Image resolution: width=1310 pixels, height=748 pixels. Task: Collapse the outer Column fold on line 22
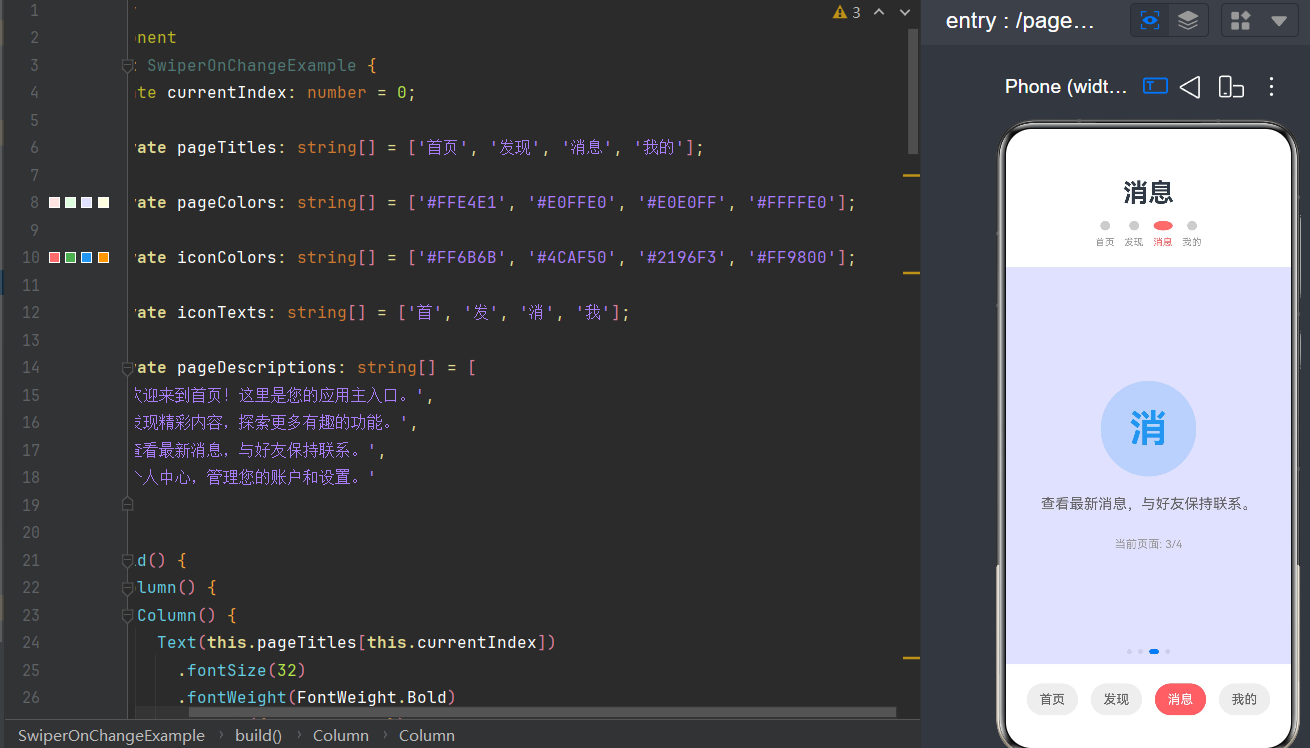tap(127, 588)
